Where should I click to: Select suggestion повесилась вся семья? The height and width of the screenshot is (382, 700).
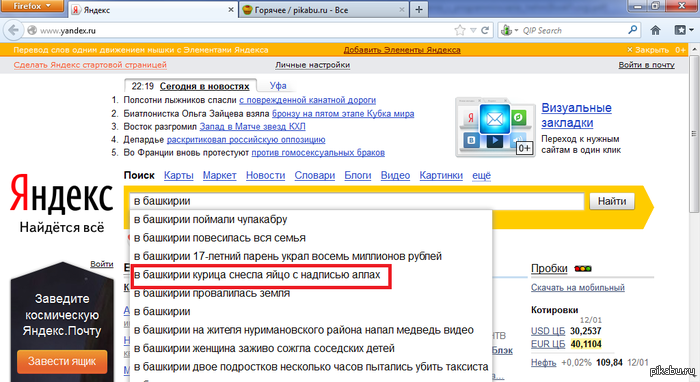point(311,238)
